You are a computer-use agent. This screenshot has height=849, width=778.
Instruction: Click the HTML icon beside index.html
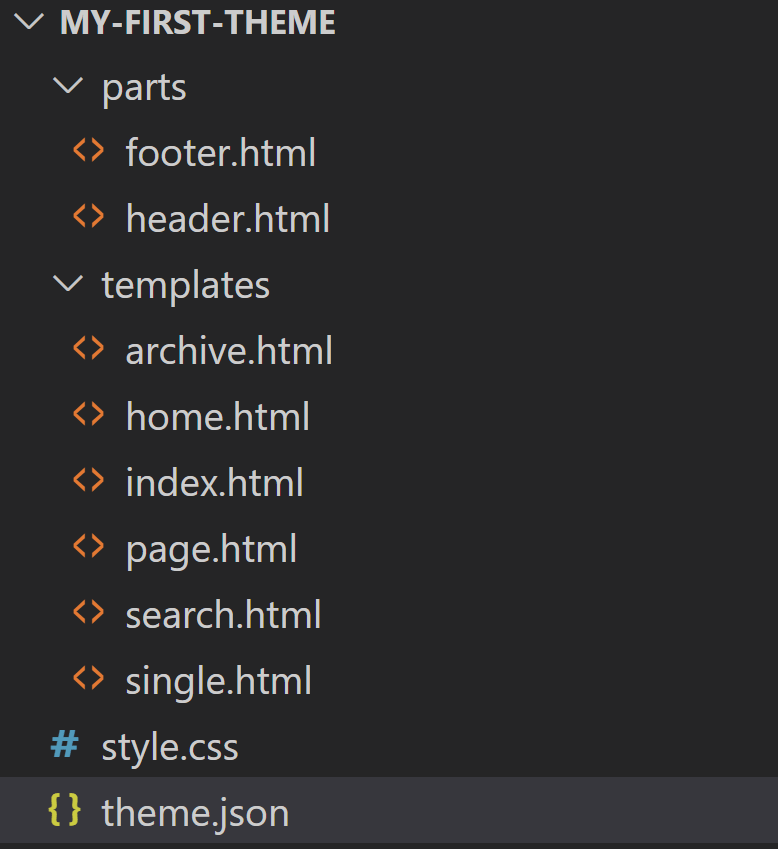(88, 480)
